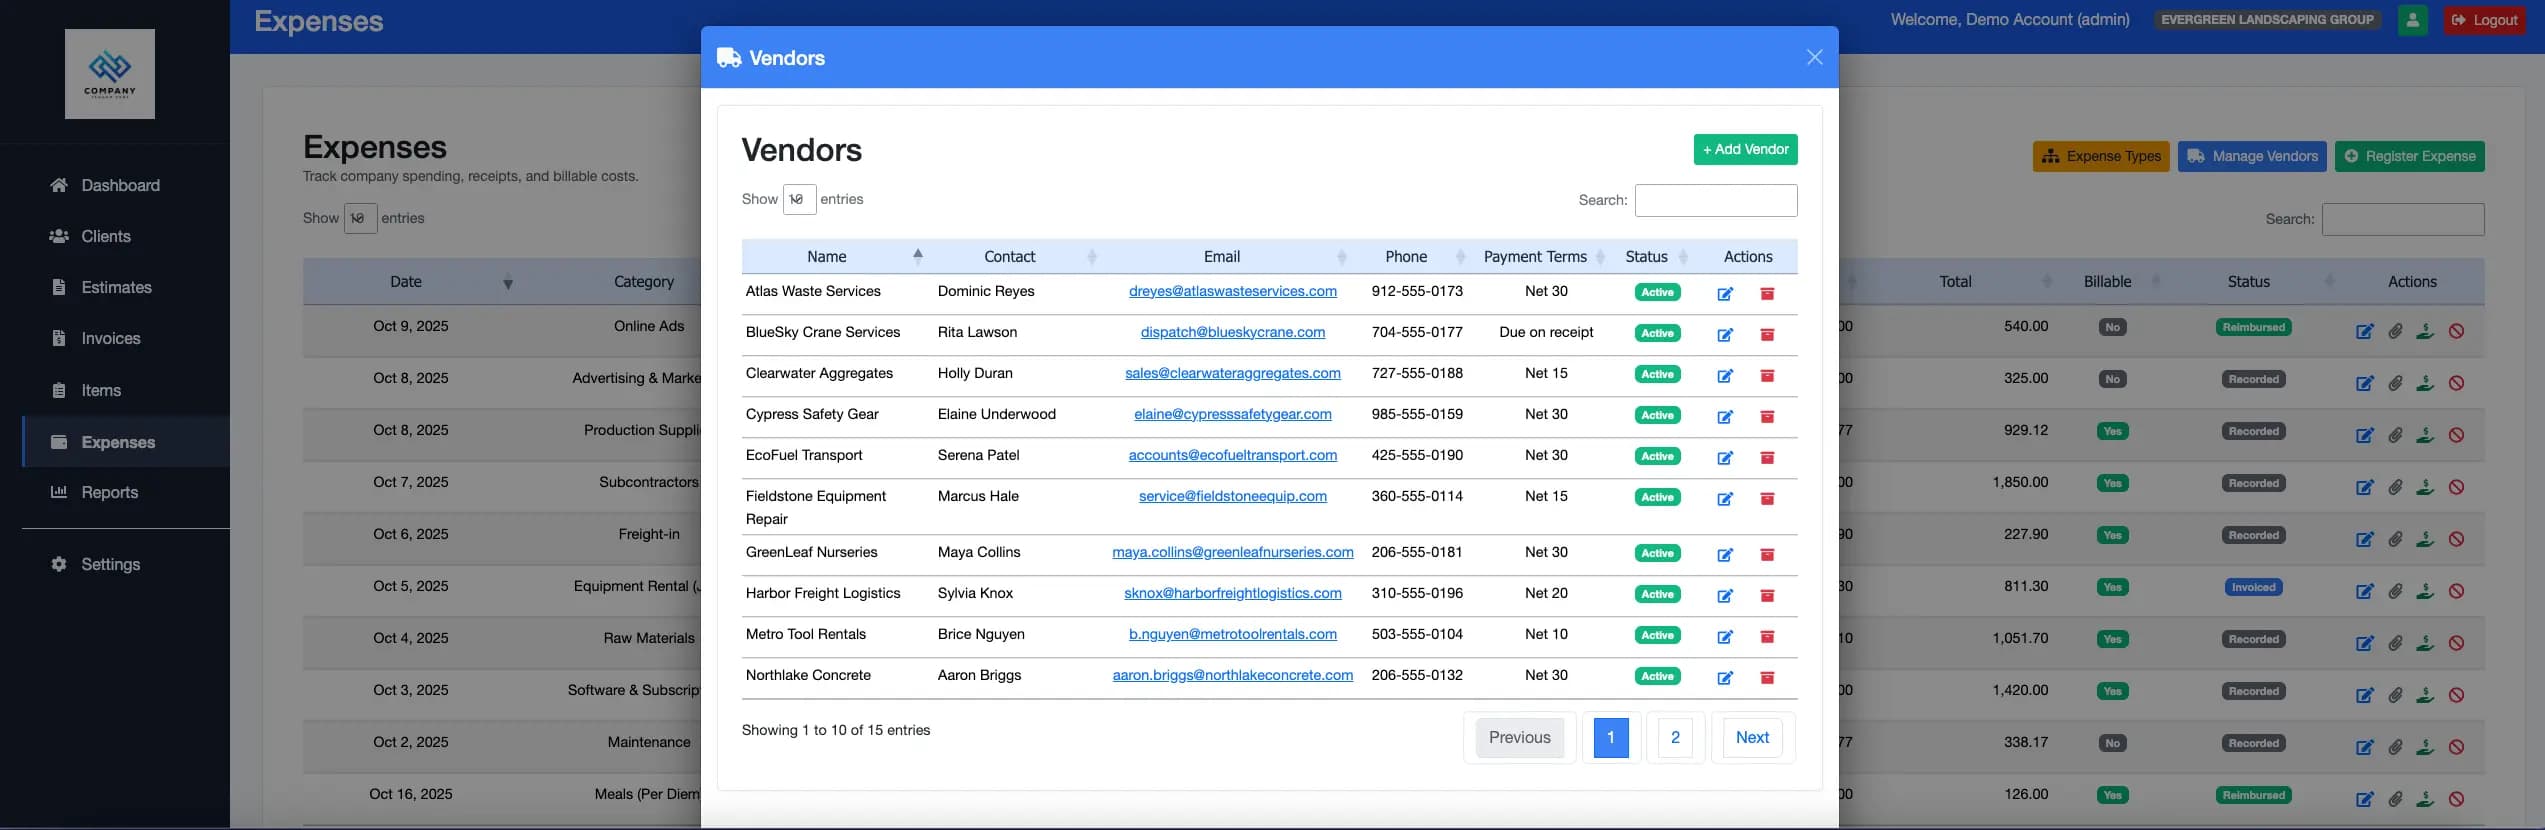
Task: Click the Register Expense button
Action: [2409, 156]
